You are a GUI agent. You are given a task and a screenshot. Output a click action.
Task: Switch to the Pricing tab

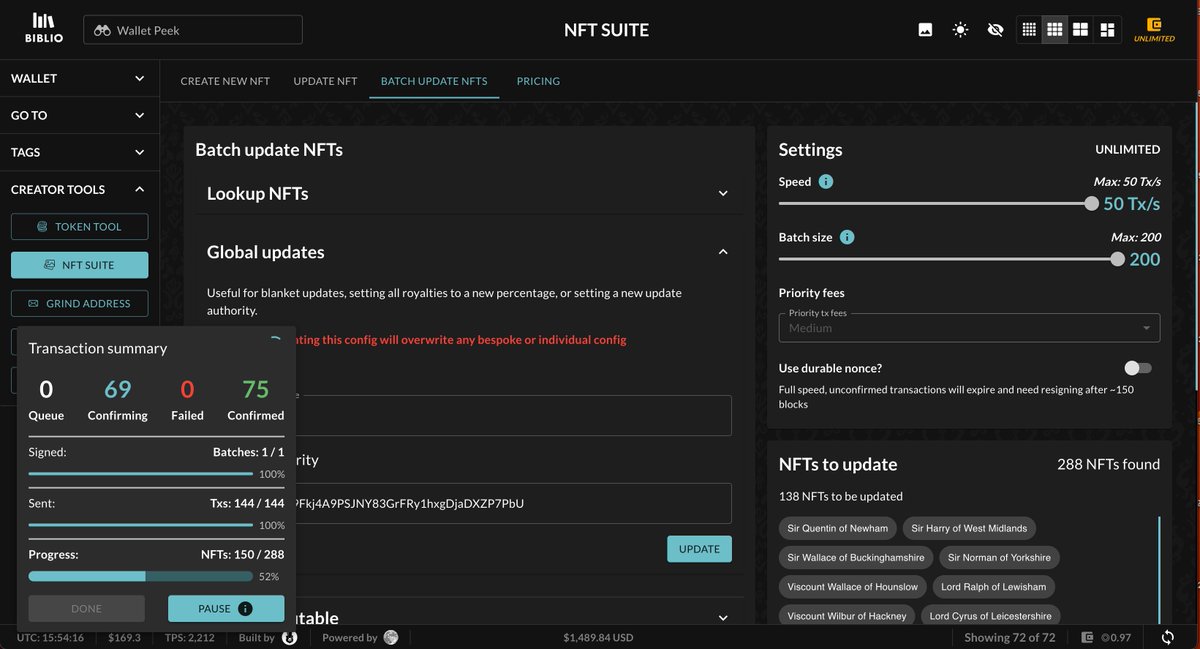point(538,81)
